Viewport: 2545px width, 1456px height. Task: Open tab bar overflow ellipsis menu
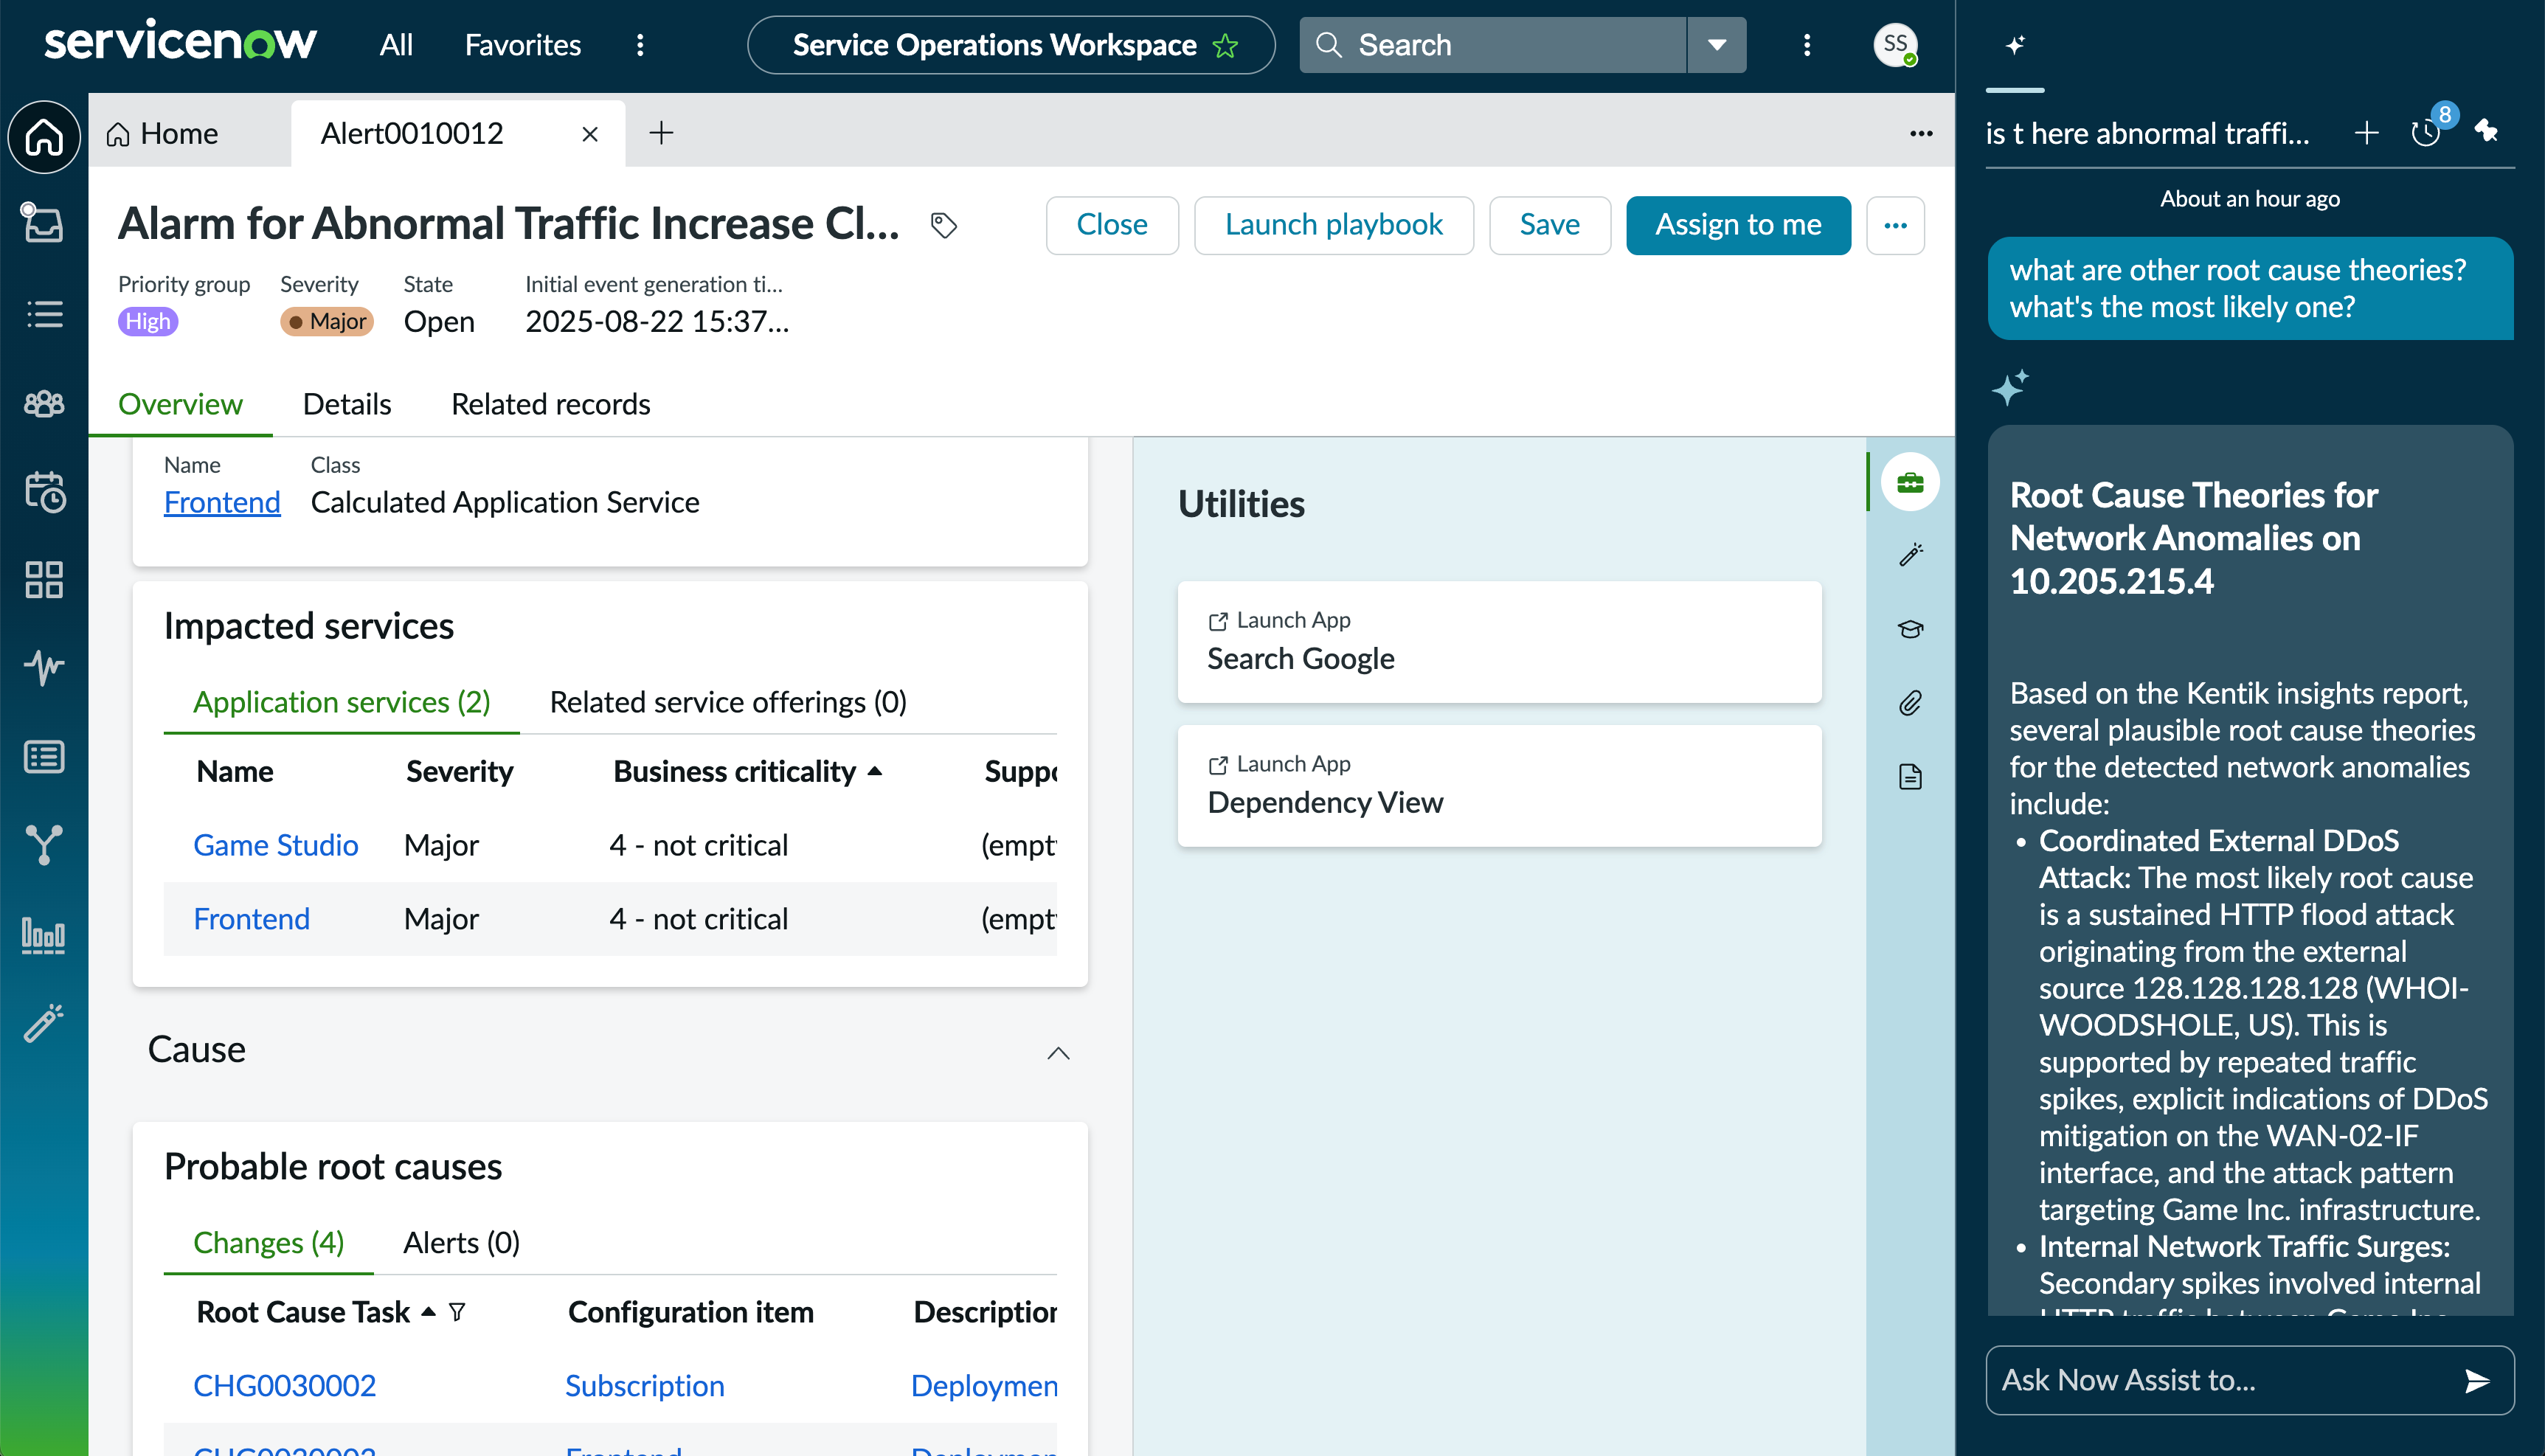click(1921, 133)
